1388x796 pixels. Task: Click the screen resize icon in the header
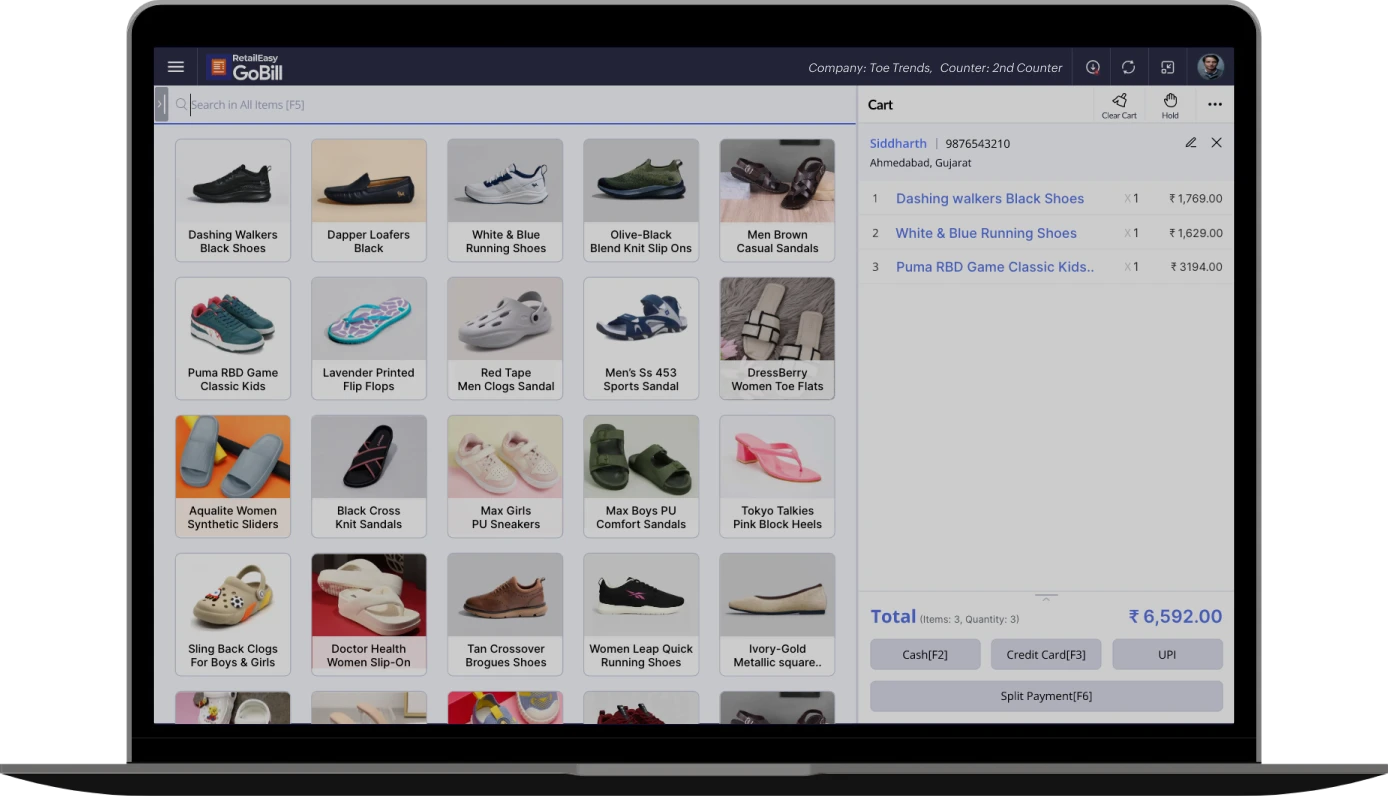point(1167,67)
